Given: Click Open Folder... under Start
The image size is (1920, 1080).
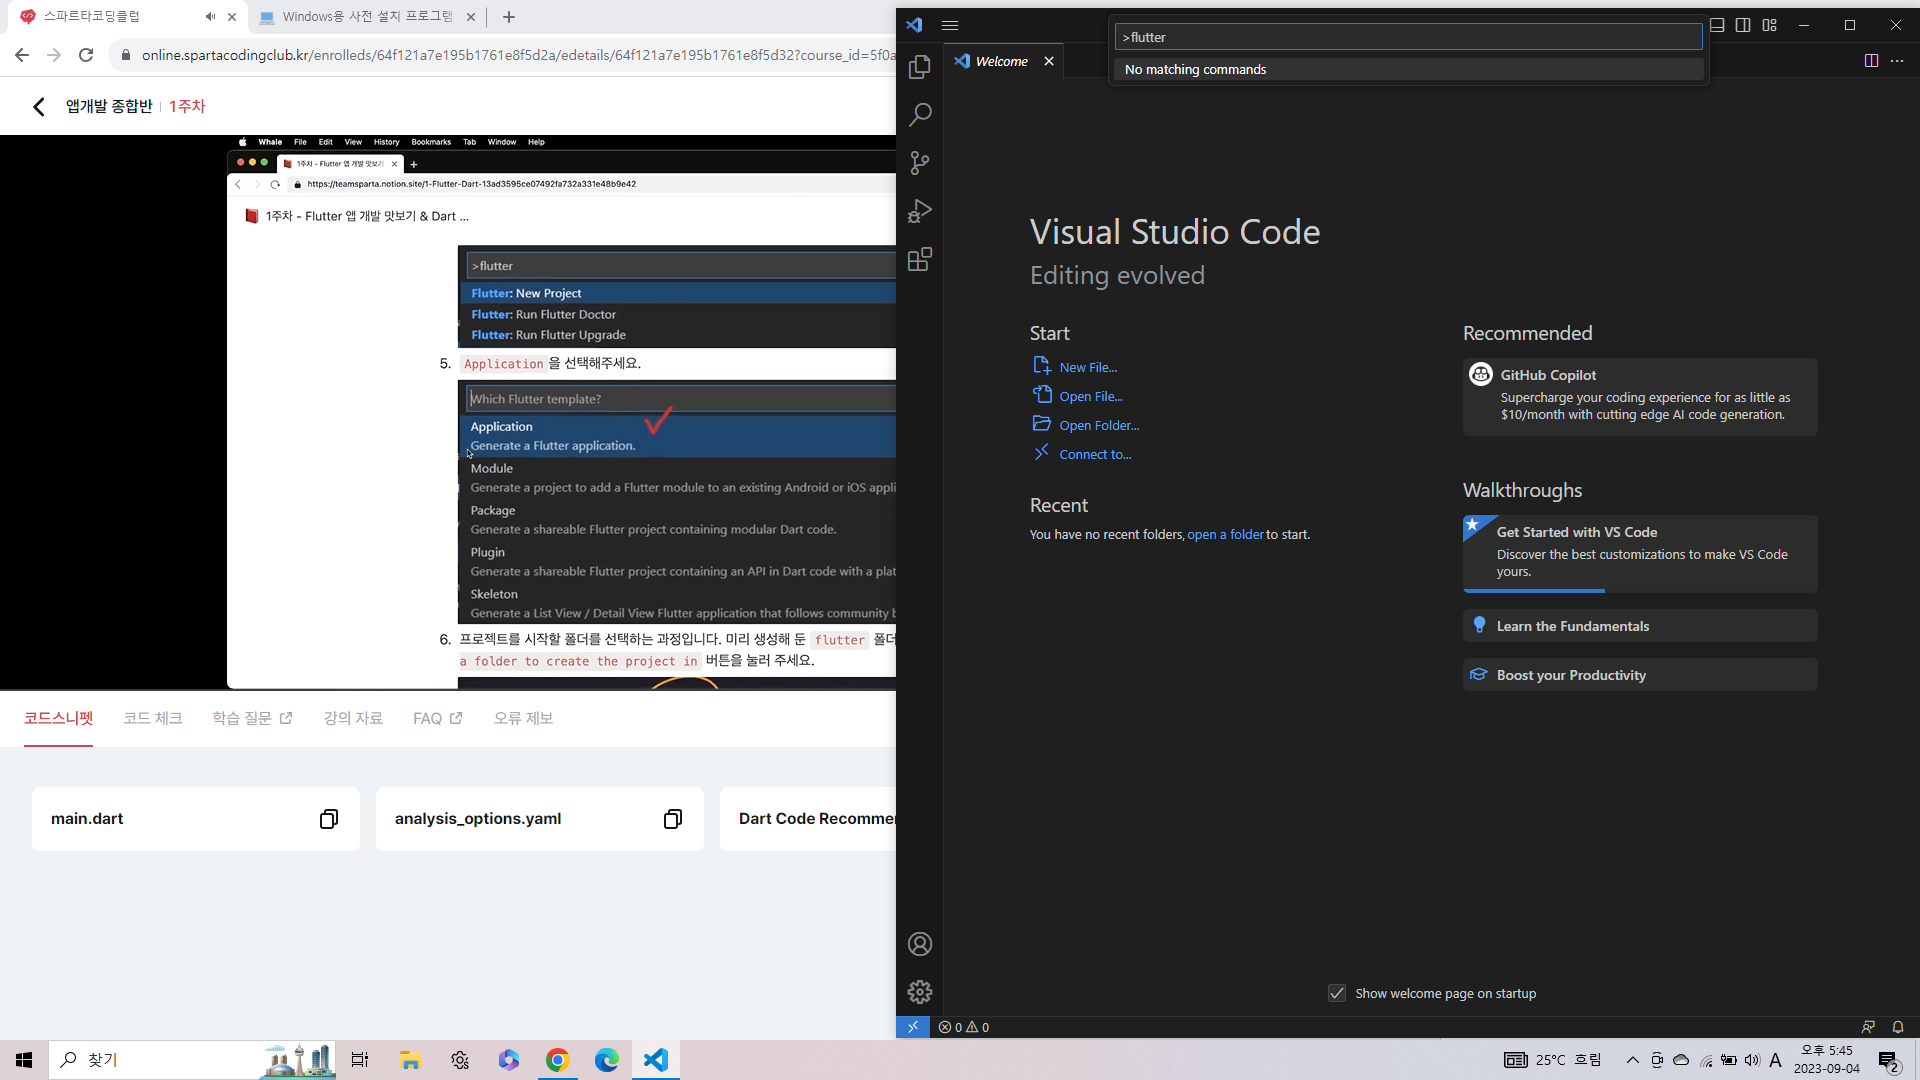Looking at the screenshot, I should tap(1099, 425).
